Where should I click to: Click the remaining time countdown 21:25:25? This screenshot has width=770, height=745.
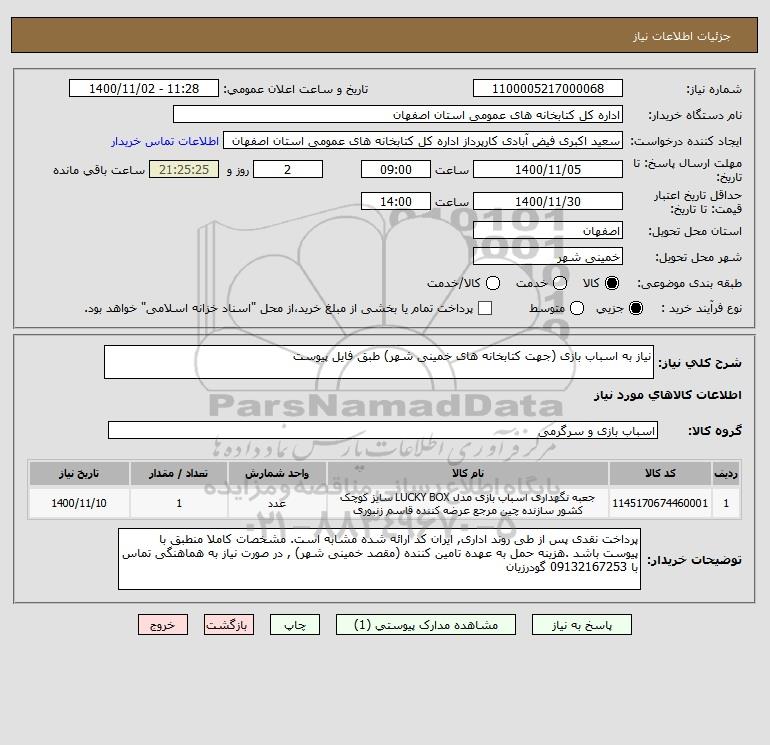point(184,169)
